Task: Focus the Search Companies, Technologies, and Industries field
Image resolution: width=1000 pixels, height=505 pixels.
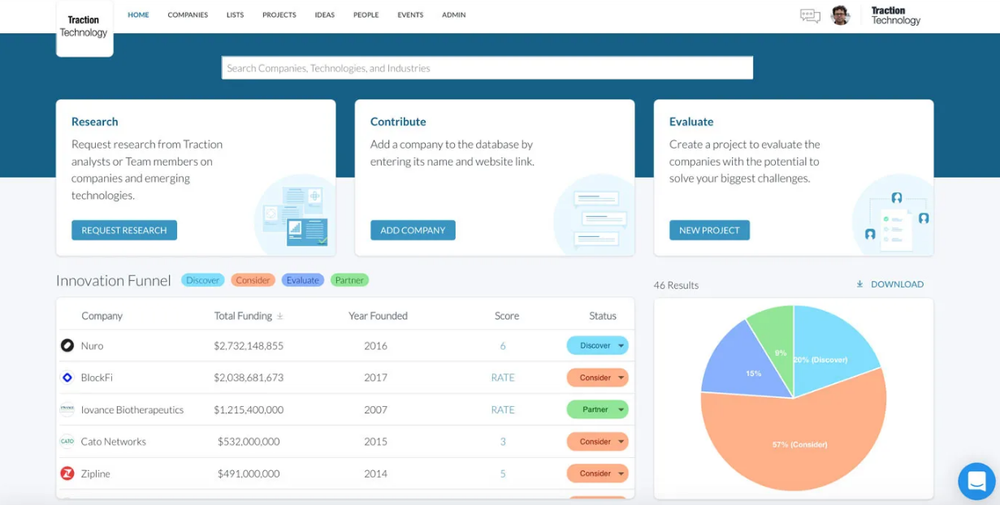Action: coord(487,68)
